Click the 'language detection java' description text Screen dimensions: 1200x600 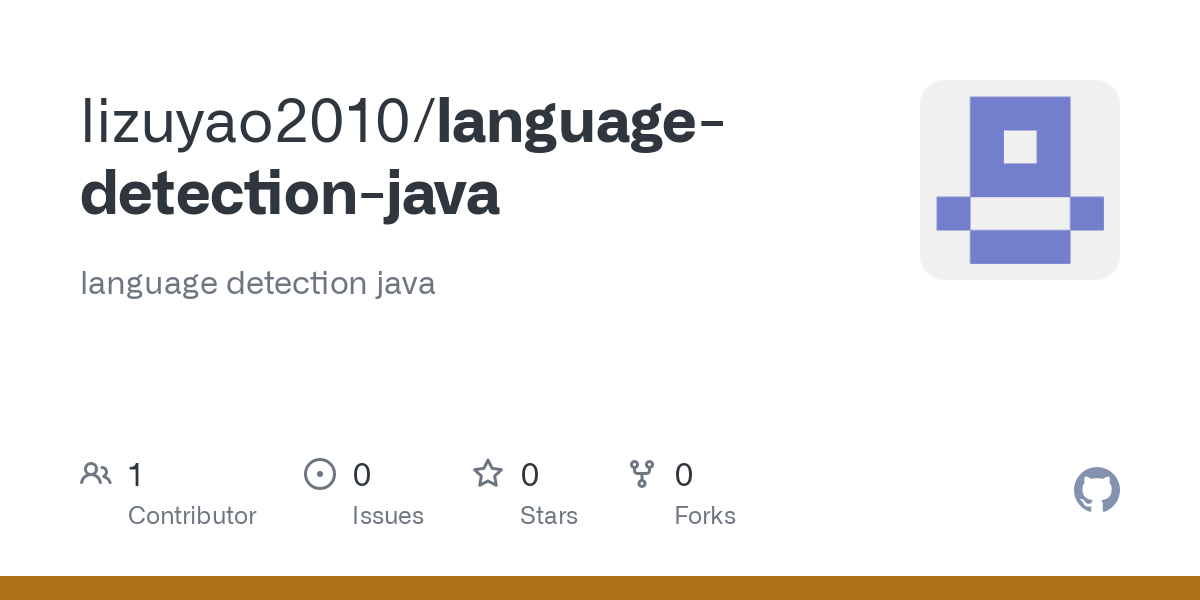(x=258, y=283)
